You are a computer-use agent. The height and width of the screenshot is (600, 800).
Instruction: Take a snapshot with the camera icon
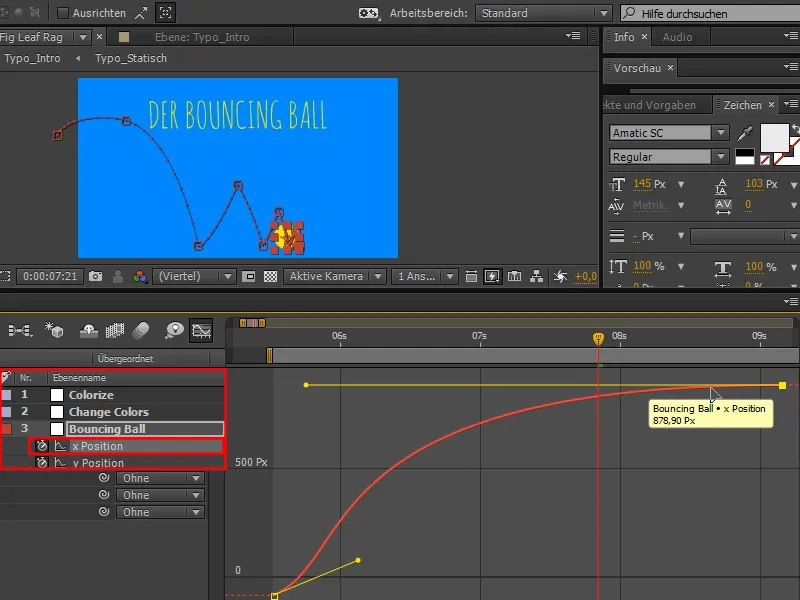click(x=95, y=276)
